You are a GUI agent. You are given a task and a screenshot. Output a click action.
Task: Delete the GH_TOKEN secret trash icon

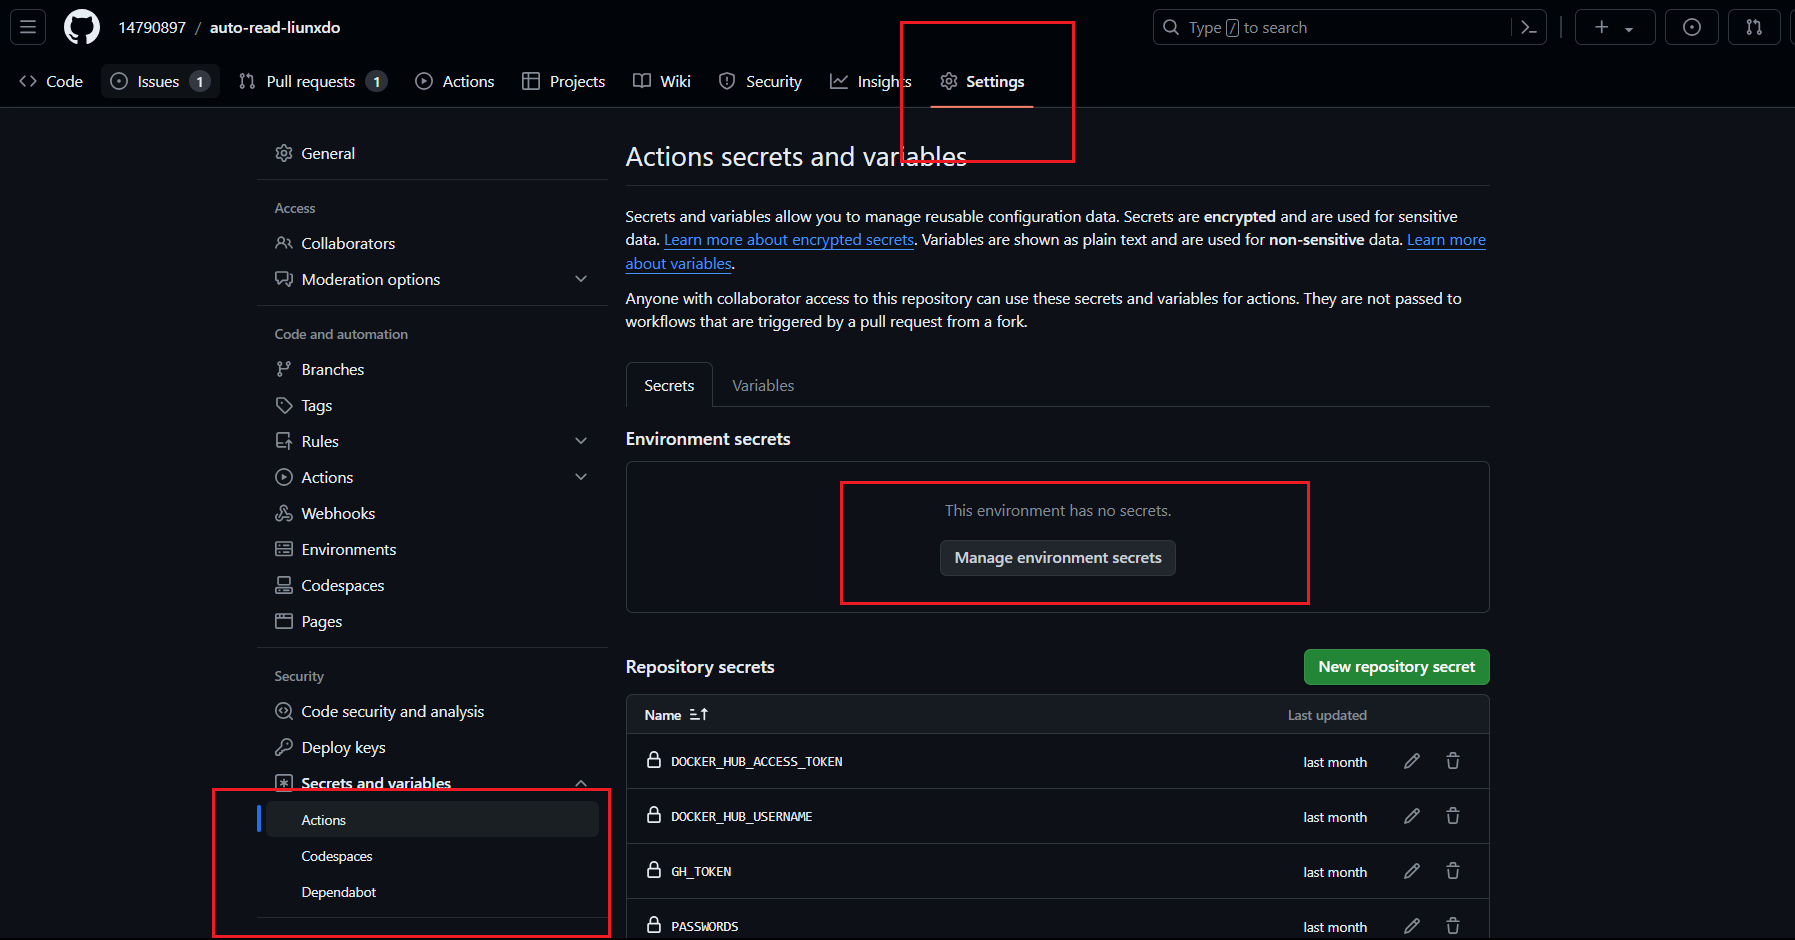click(1453, 871)
